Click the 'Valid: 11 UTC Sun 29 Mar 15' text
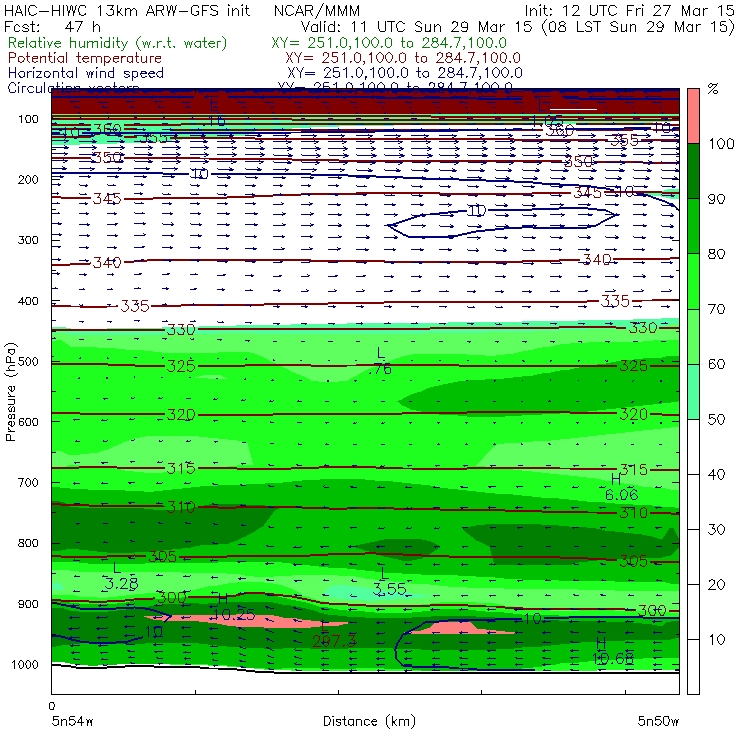The image size is (740, 740). coord(418,26)
